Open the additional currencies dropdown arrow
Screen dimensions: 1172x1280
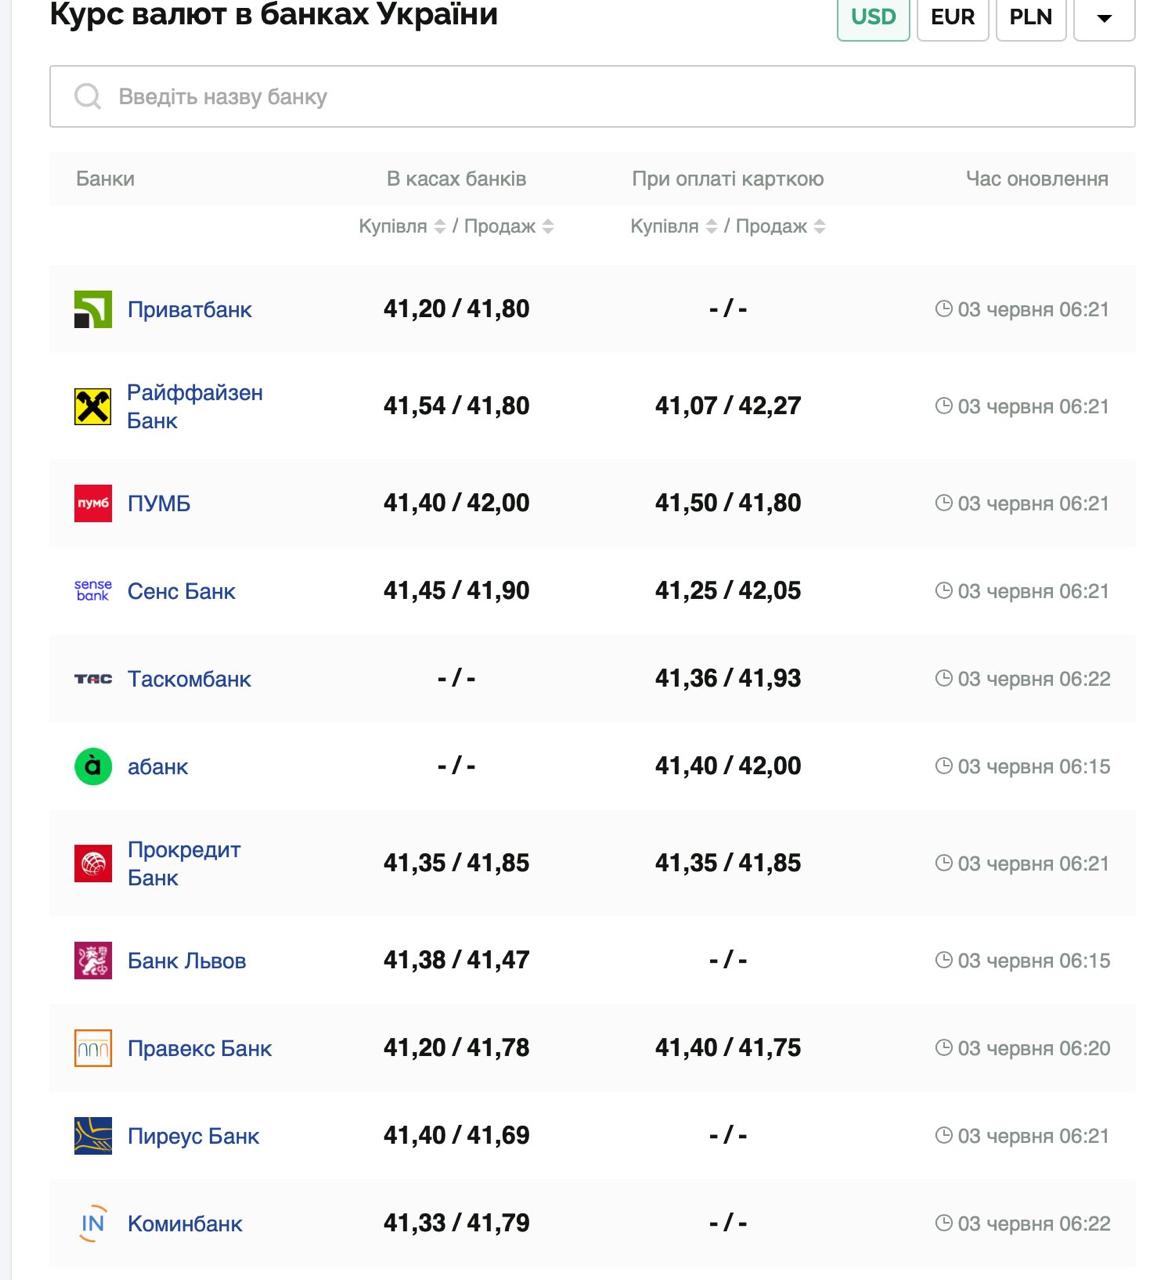click(1104, 18)
